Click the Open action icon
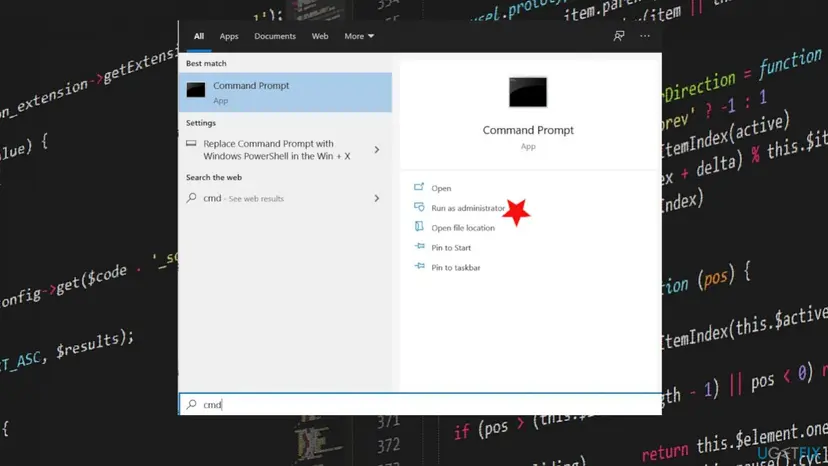 [x=419, y=187]
